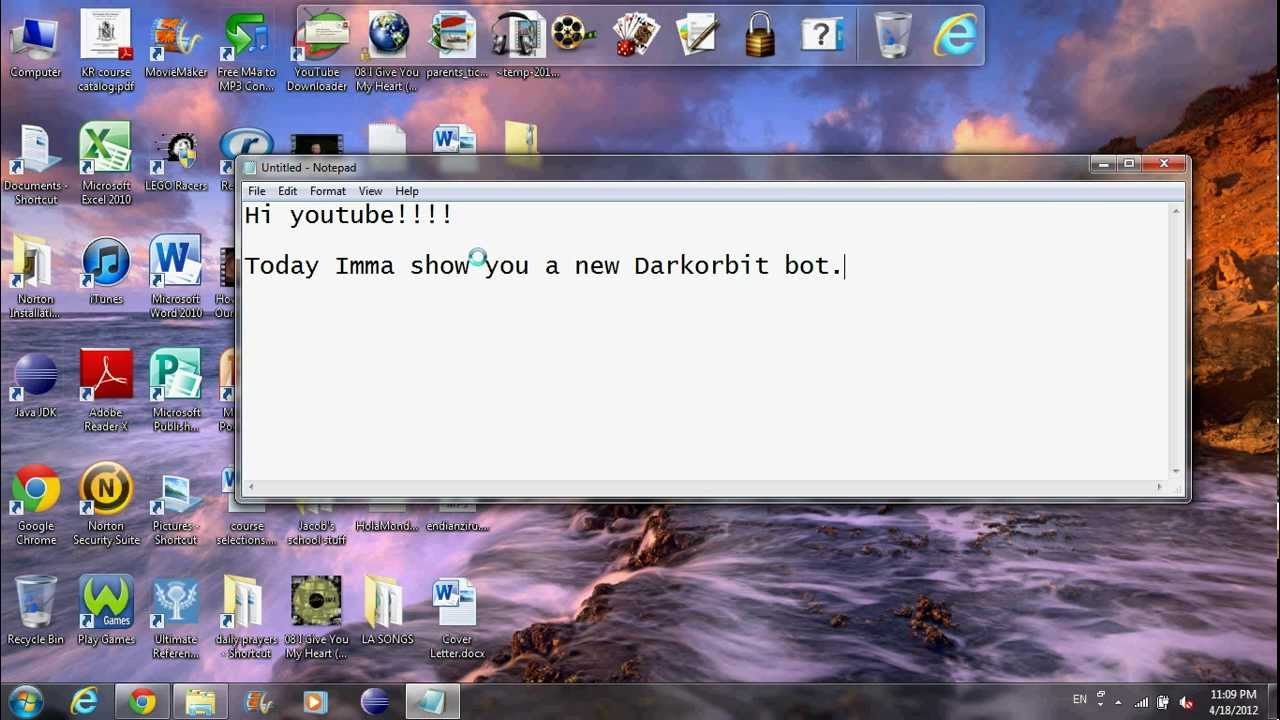Image resolution: width=1280 pixels, height=720 pixels.
Task: Click inside the Notepad text area
Action: [705, 340]
